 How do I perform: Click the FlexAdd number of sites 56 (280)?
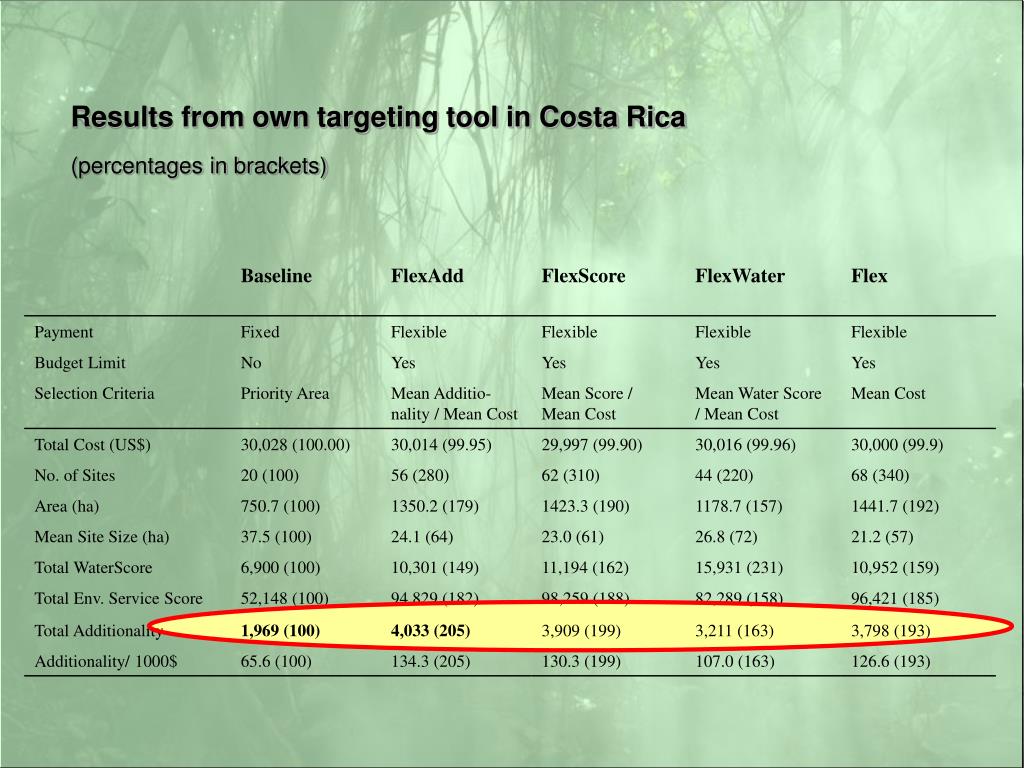(x=420, y=475)
